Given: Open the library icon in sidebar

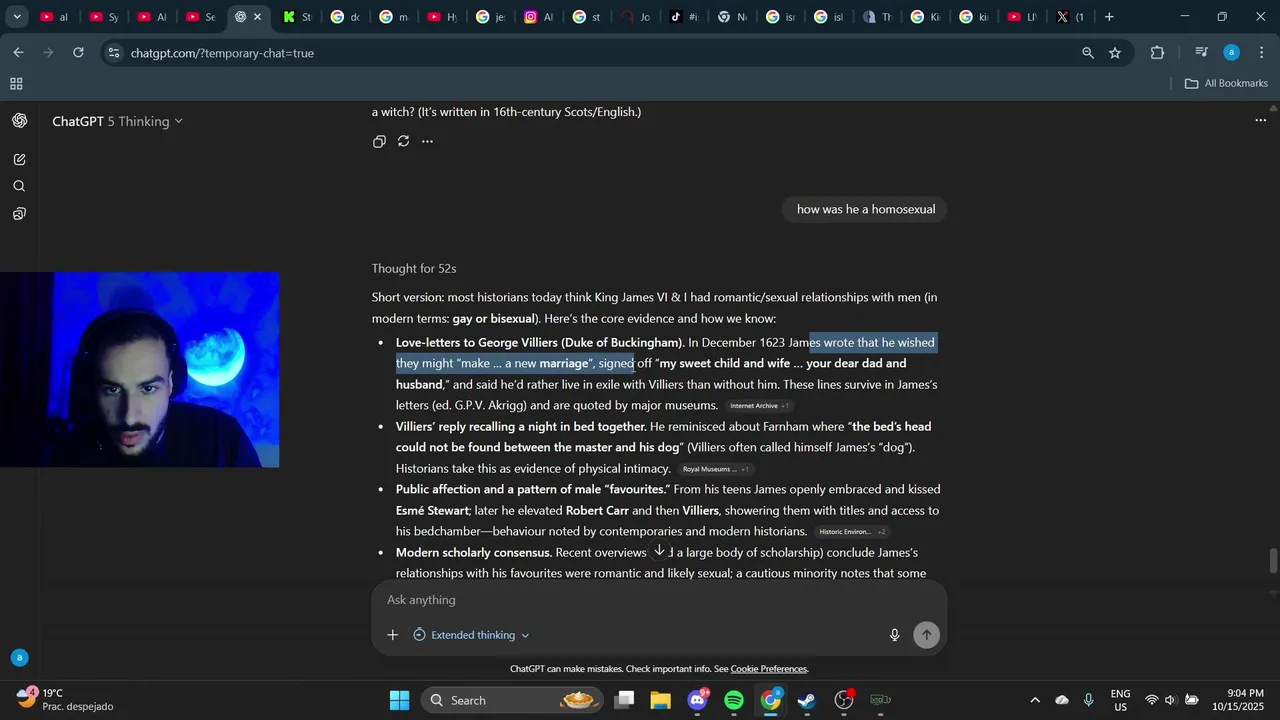Looking at the screenshot, I should (x=19, y=214).
